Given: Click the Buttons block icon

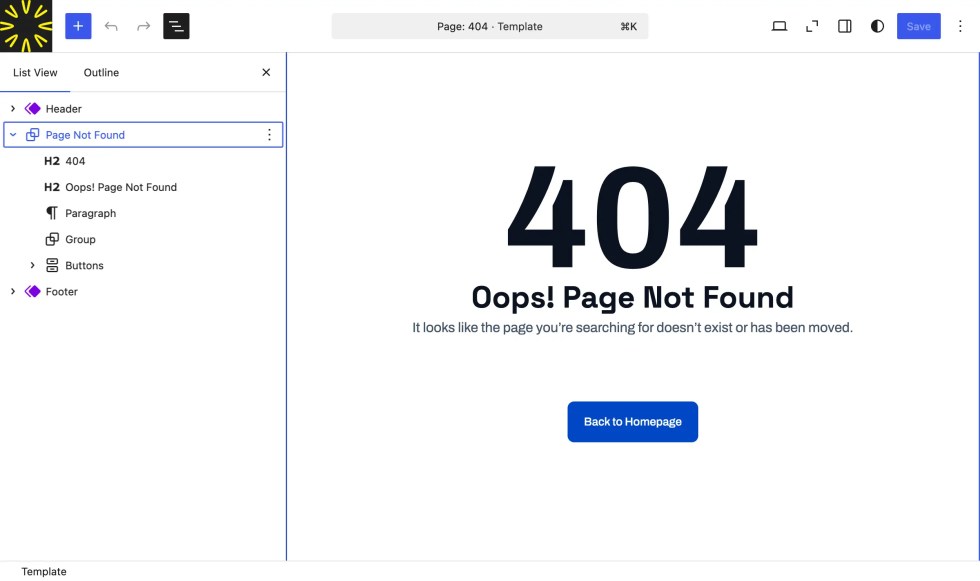Looking at the screenshot, I should tap(52, 266).
